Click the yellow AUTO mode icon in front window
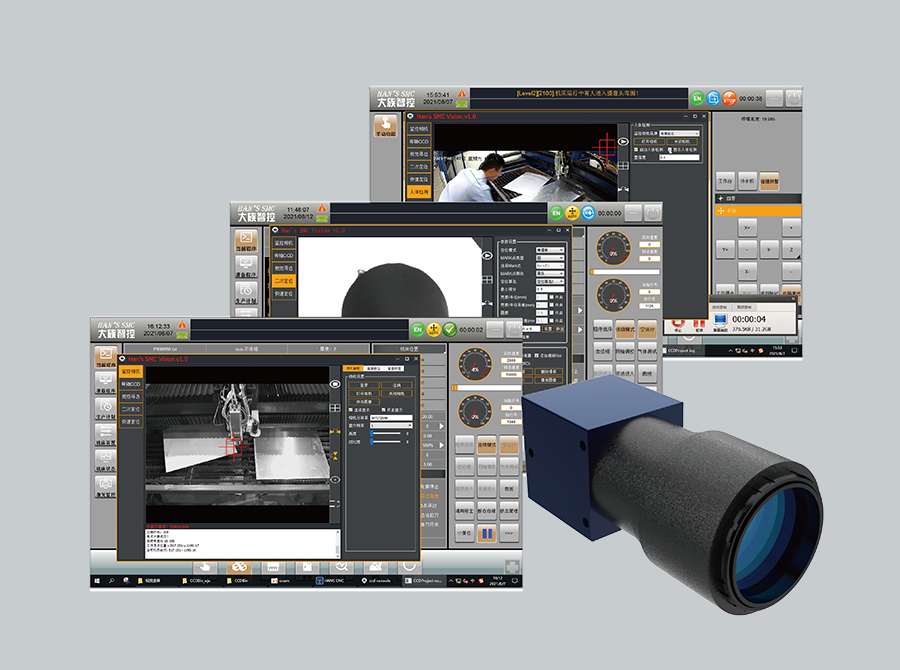 pos(434,328)
